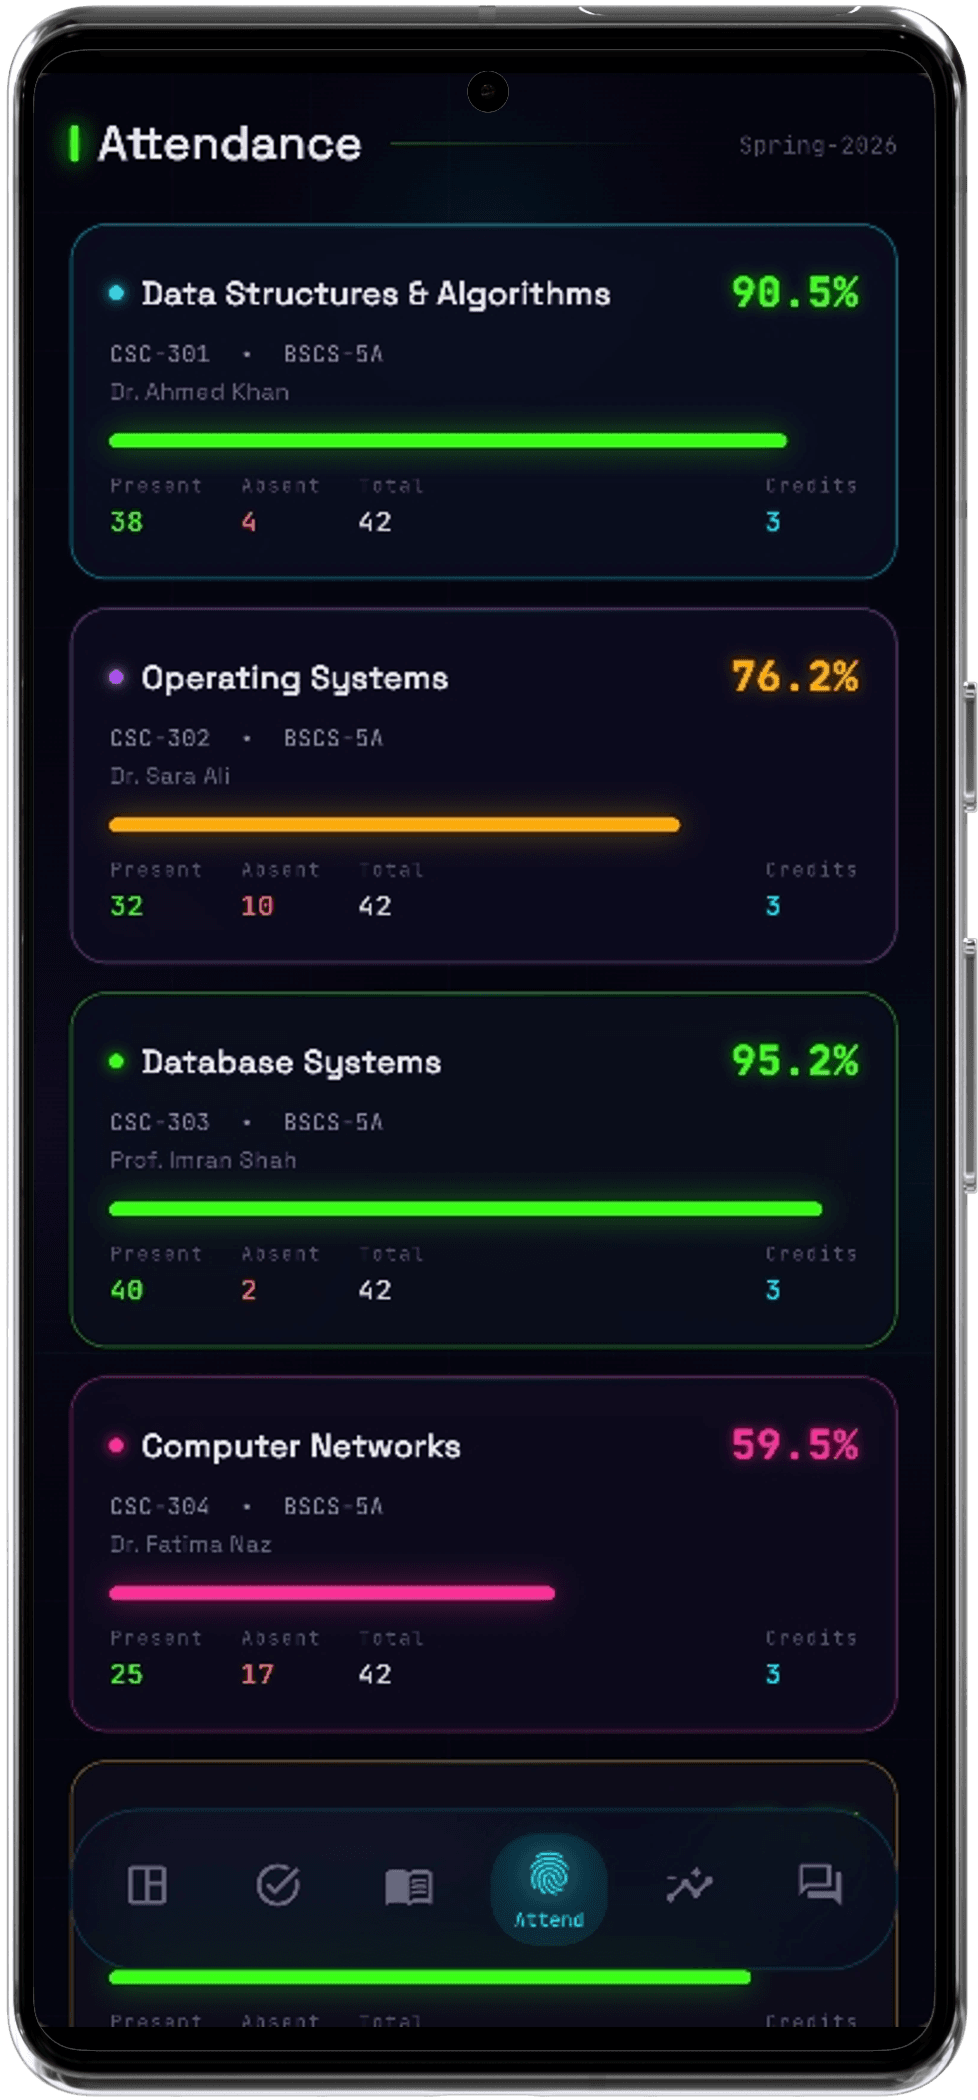
Task: Click the purple dot beside Operating Systems
Action: pos(116,677)
